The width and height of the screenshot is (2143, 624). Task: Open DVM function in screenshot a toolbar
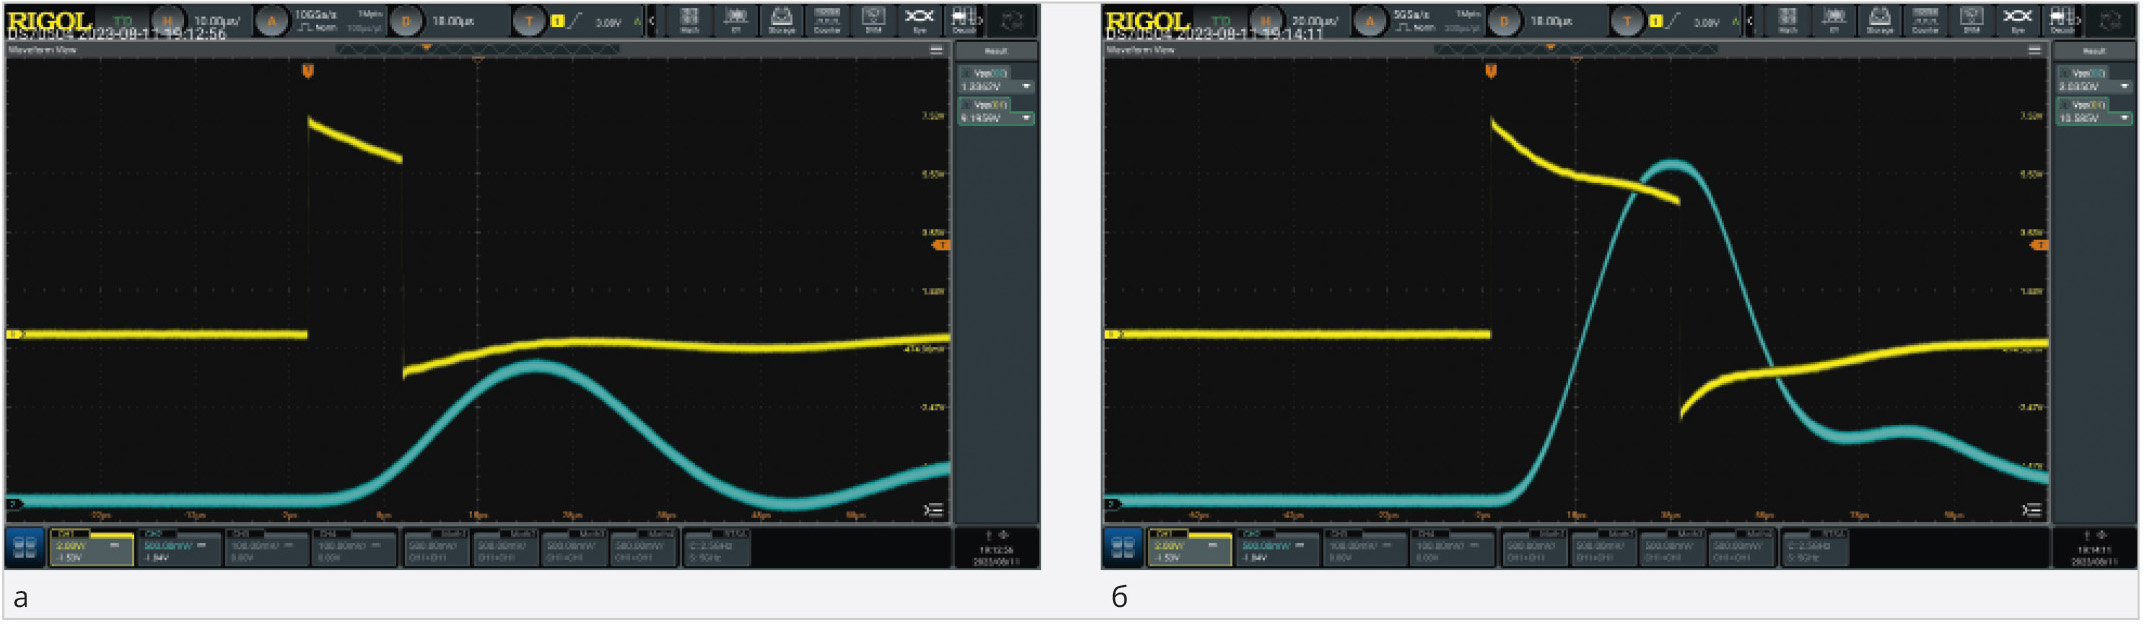point(873,20)
